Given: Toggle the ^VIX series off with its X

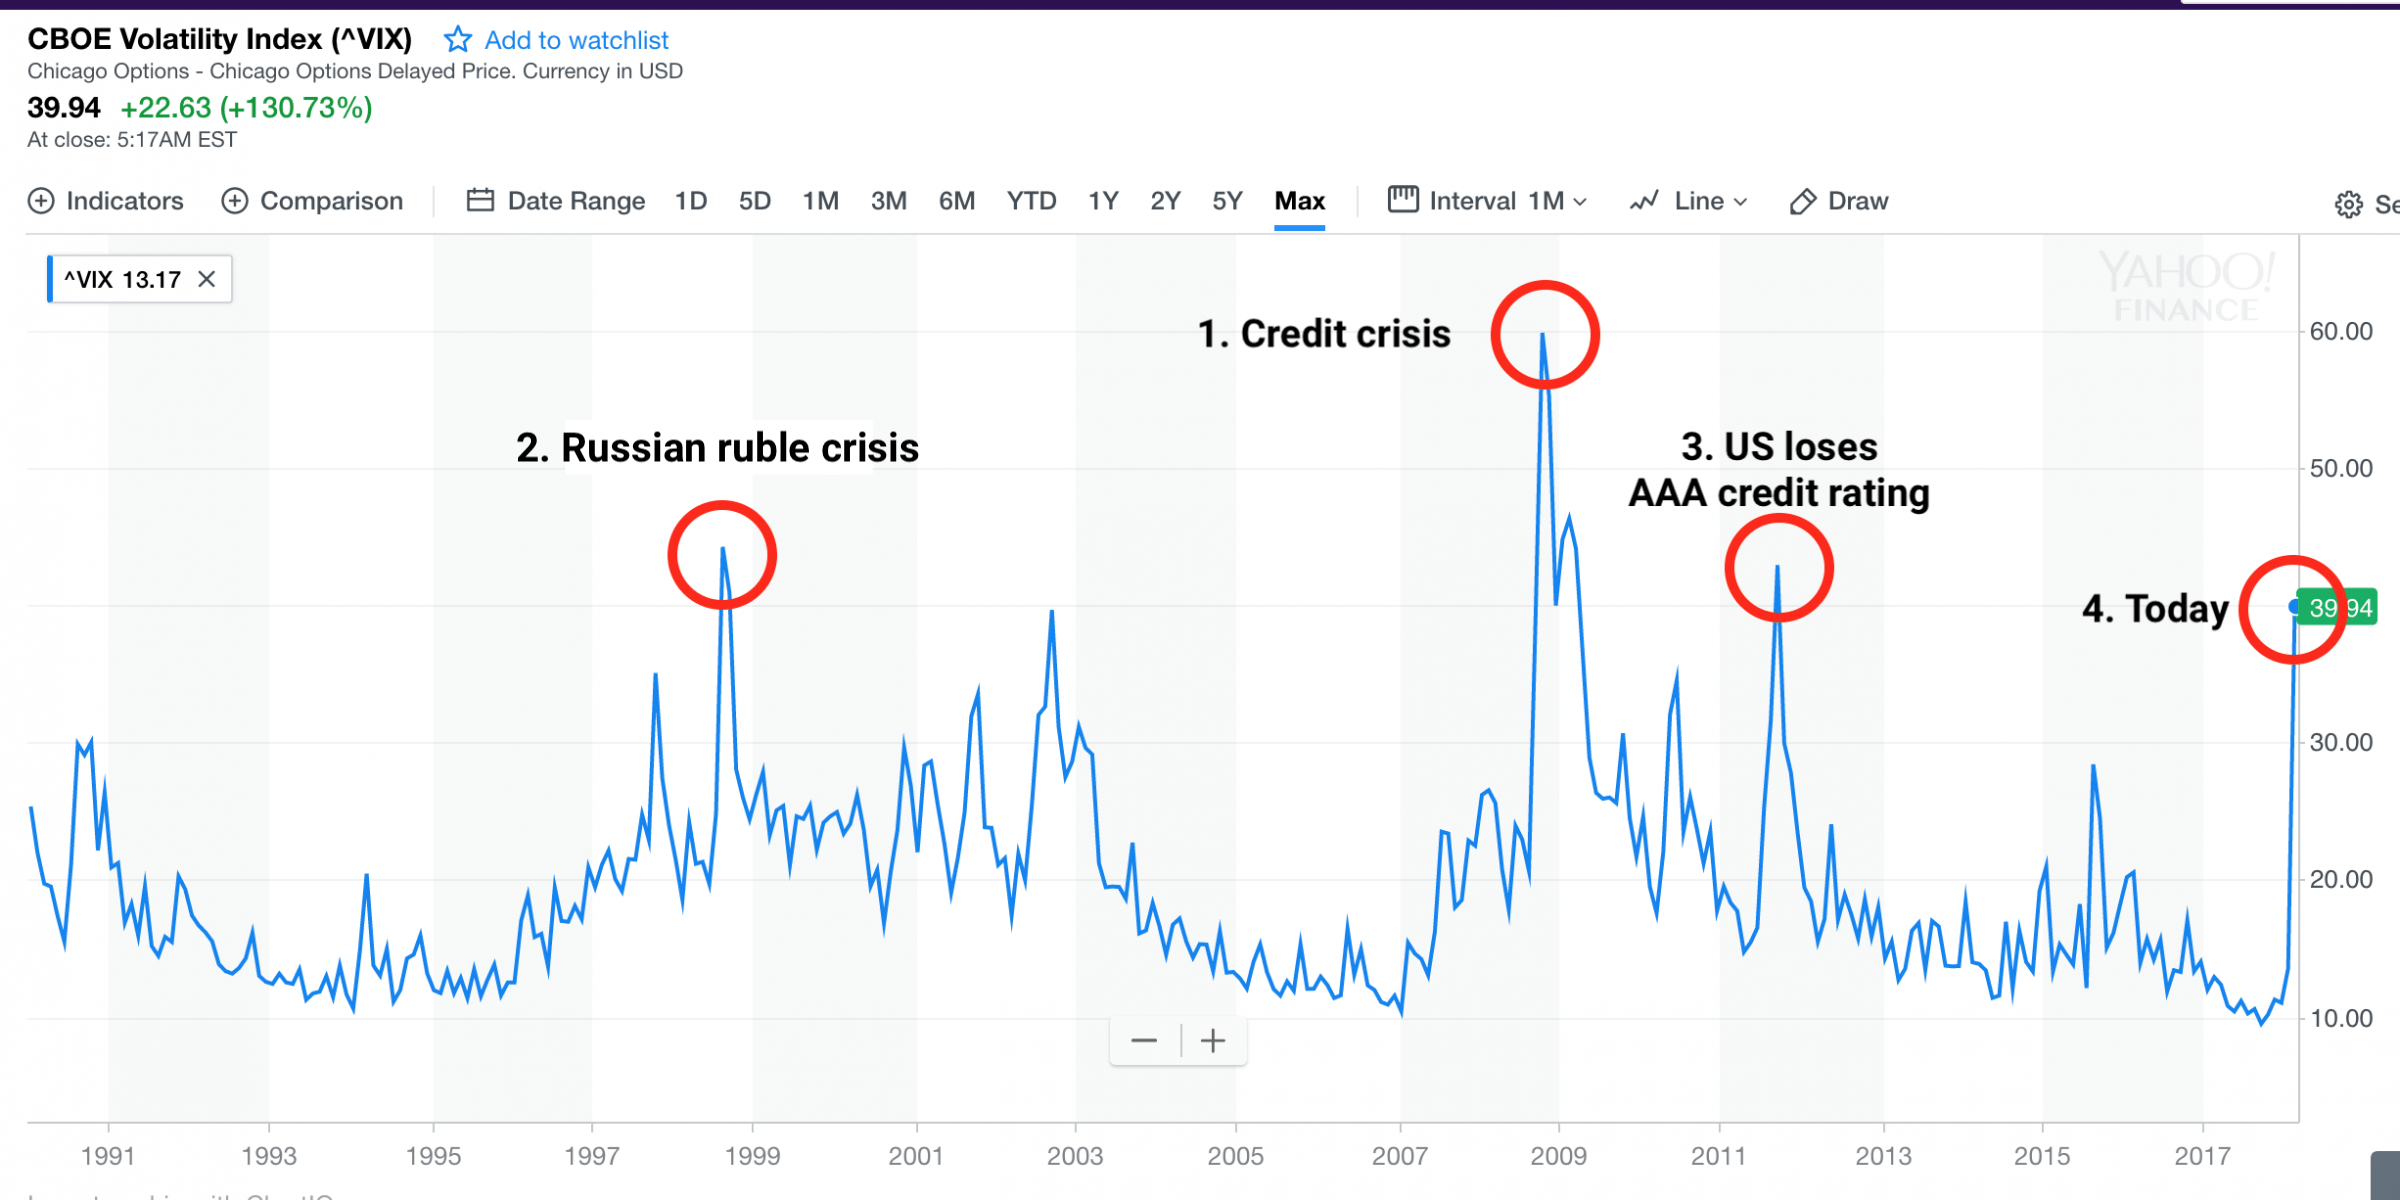Looking at the screenshot, I should (x=206, y=279).
